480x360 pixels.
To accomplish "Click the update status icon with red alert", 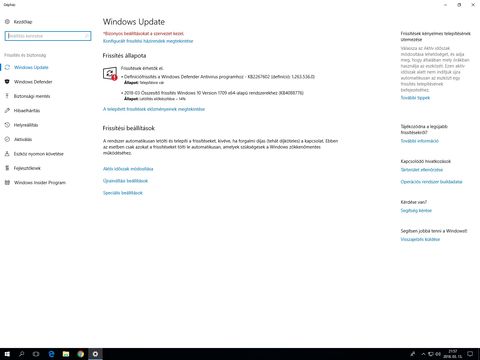I will (x=110, y=74).
